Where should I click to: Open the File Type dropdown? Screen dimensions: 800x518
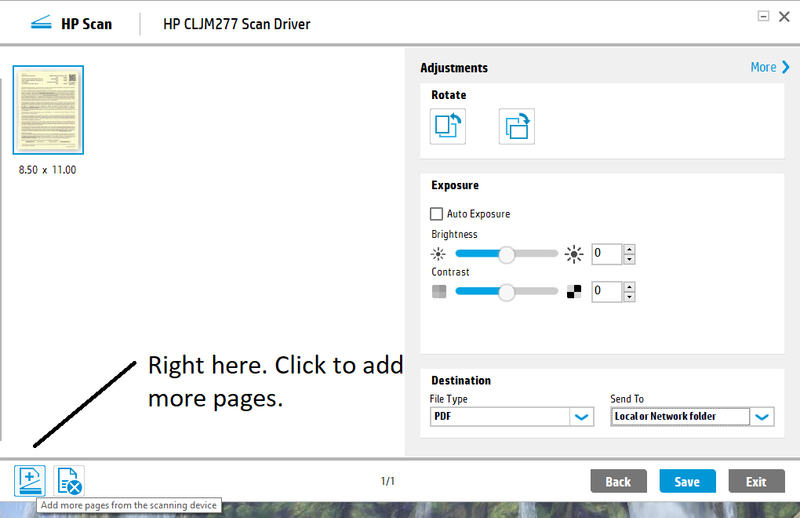pyautogui.click(x=582, y=417)
